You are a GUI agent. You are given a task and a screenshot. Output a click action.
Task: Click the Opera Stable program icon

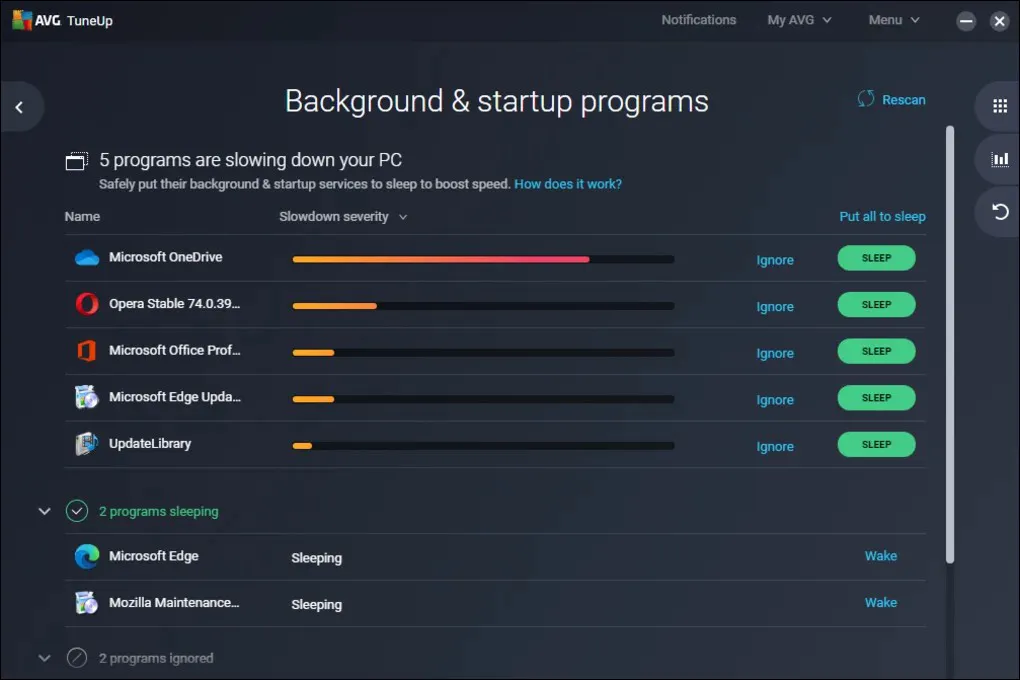(x=87, y=304)
